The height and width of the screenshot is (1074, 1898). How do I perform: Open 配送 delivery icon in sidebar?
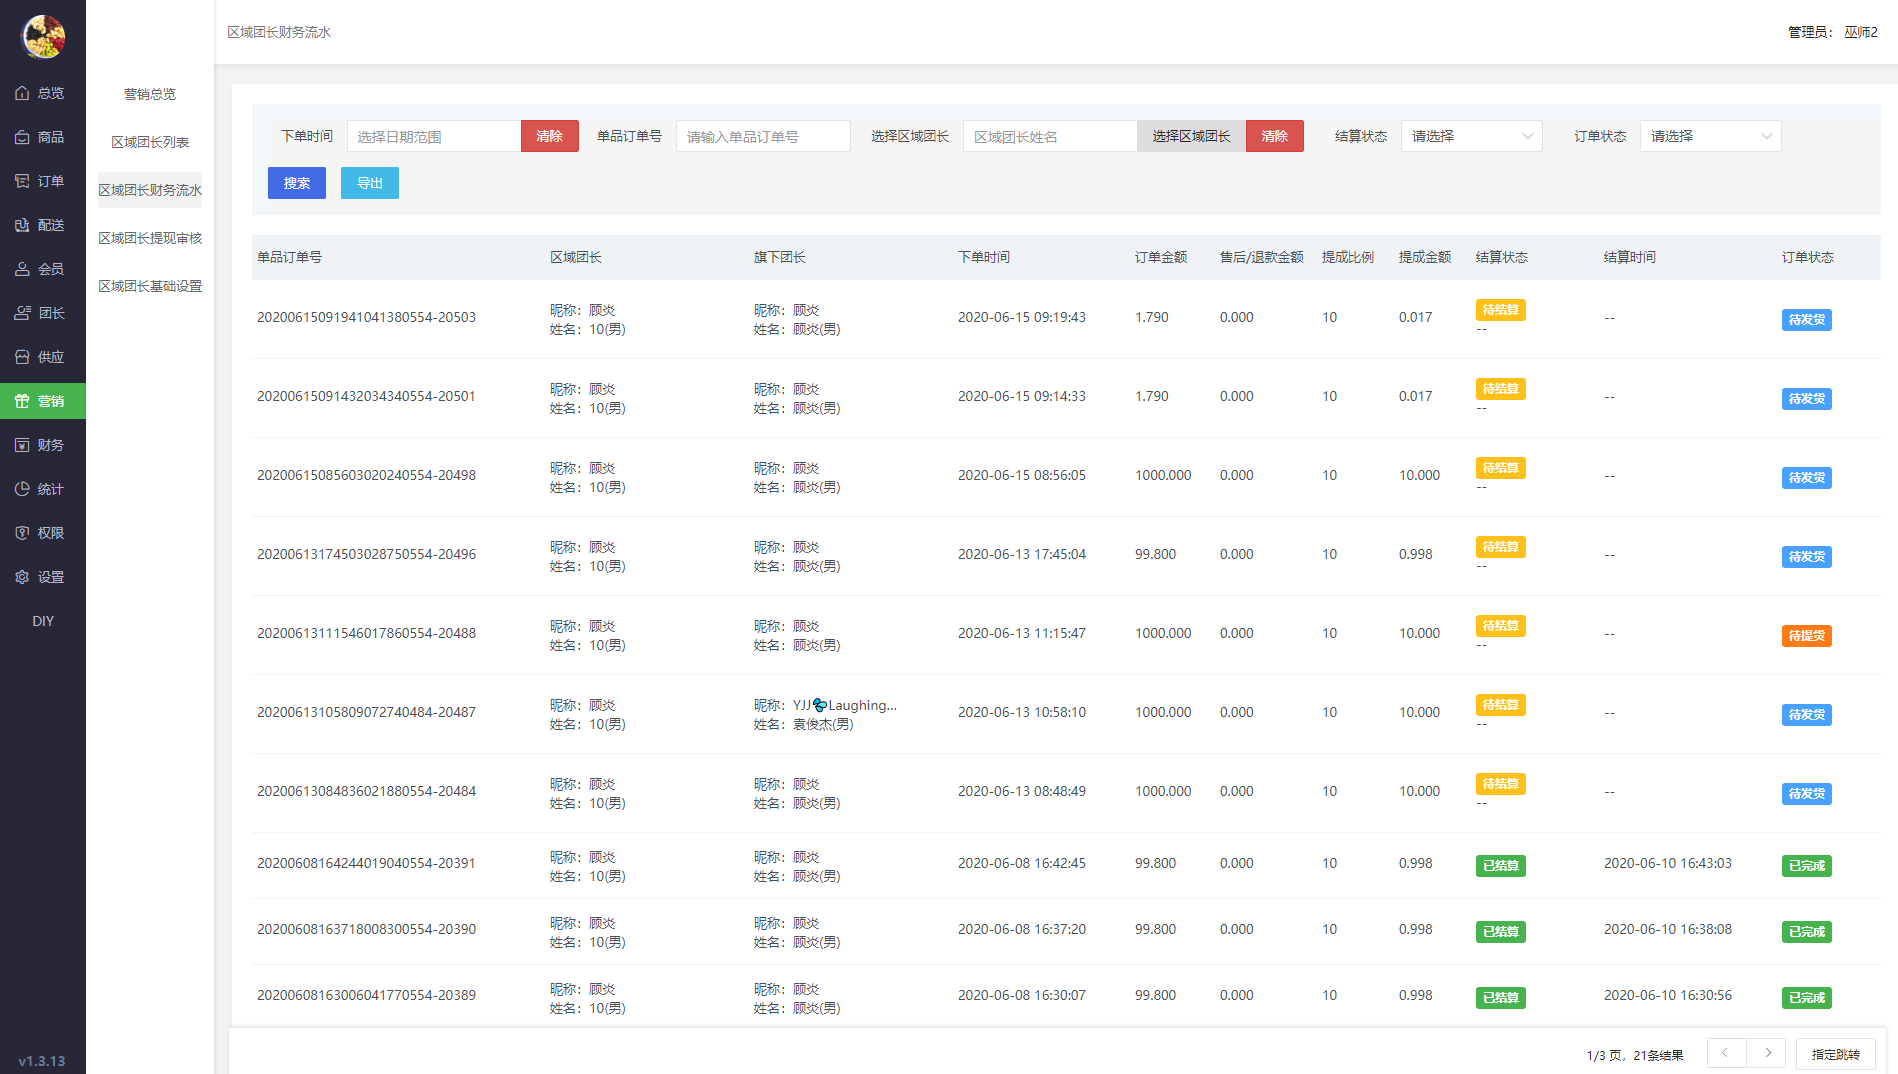(x=22, y=225)
